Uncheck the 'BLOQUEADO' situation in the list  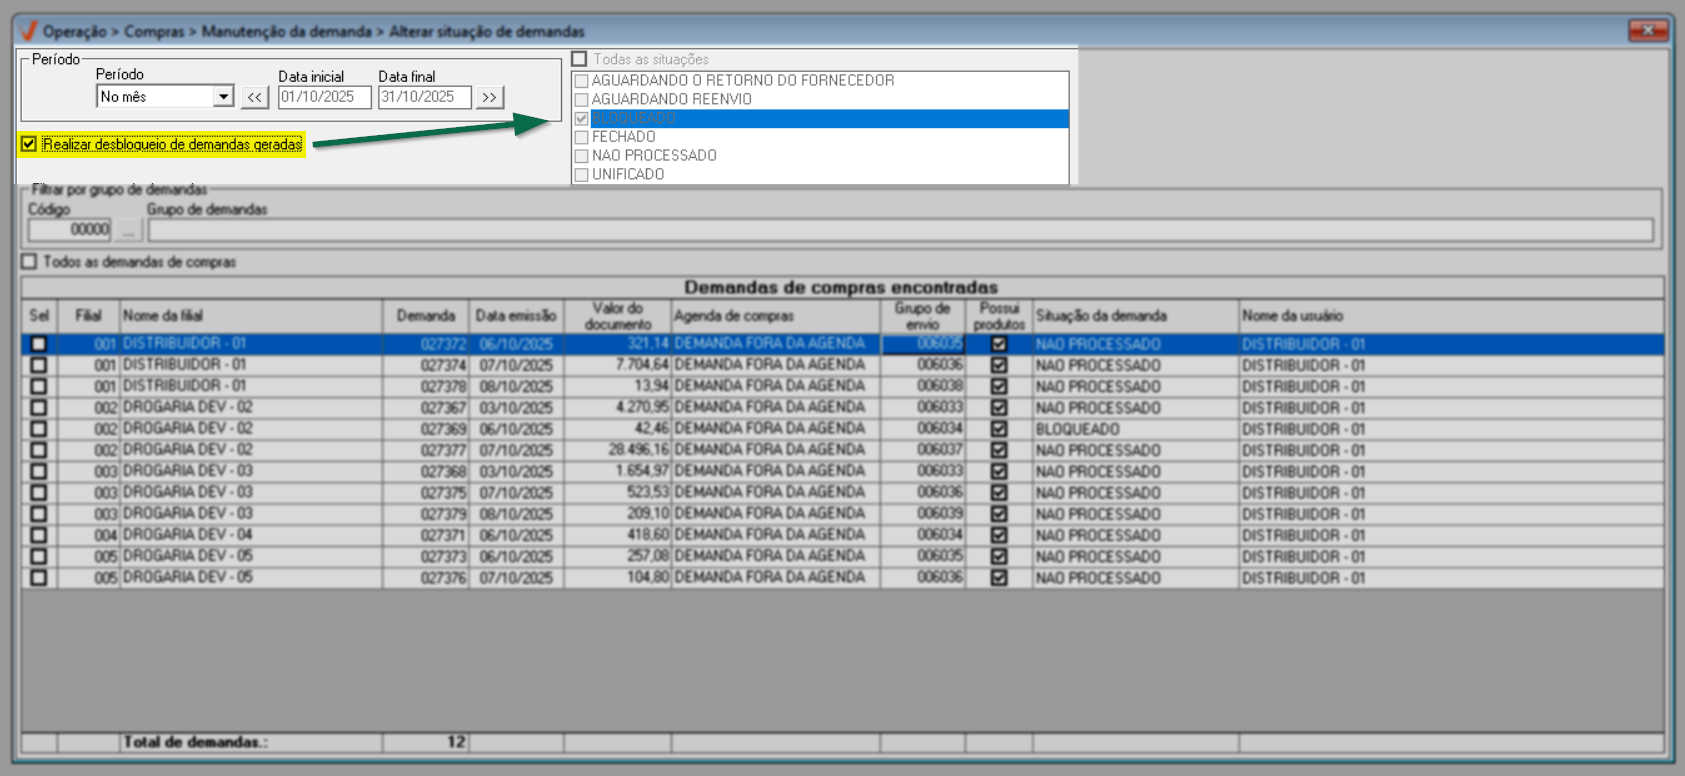pyautogui.click(x=581, y=119)
